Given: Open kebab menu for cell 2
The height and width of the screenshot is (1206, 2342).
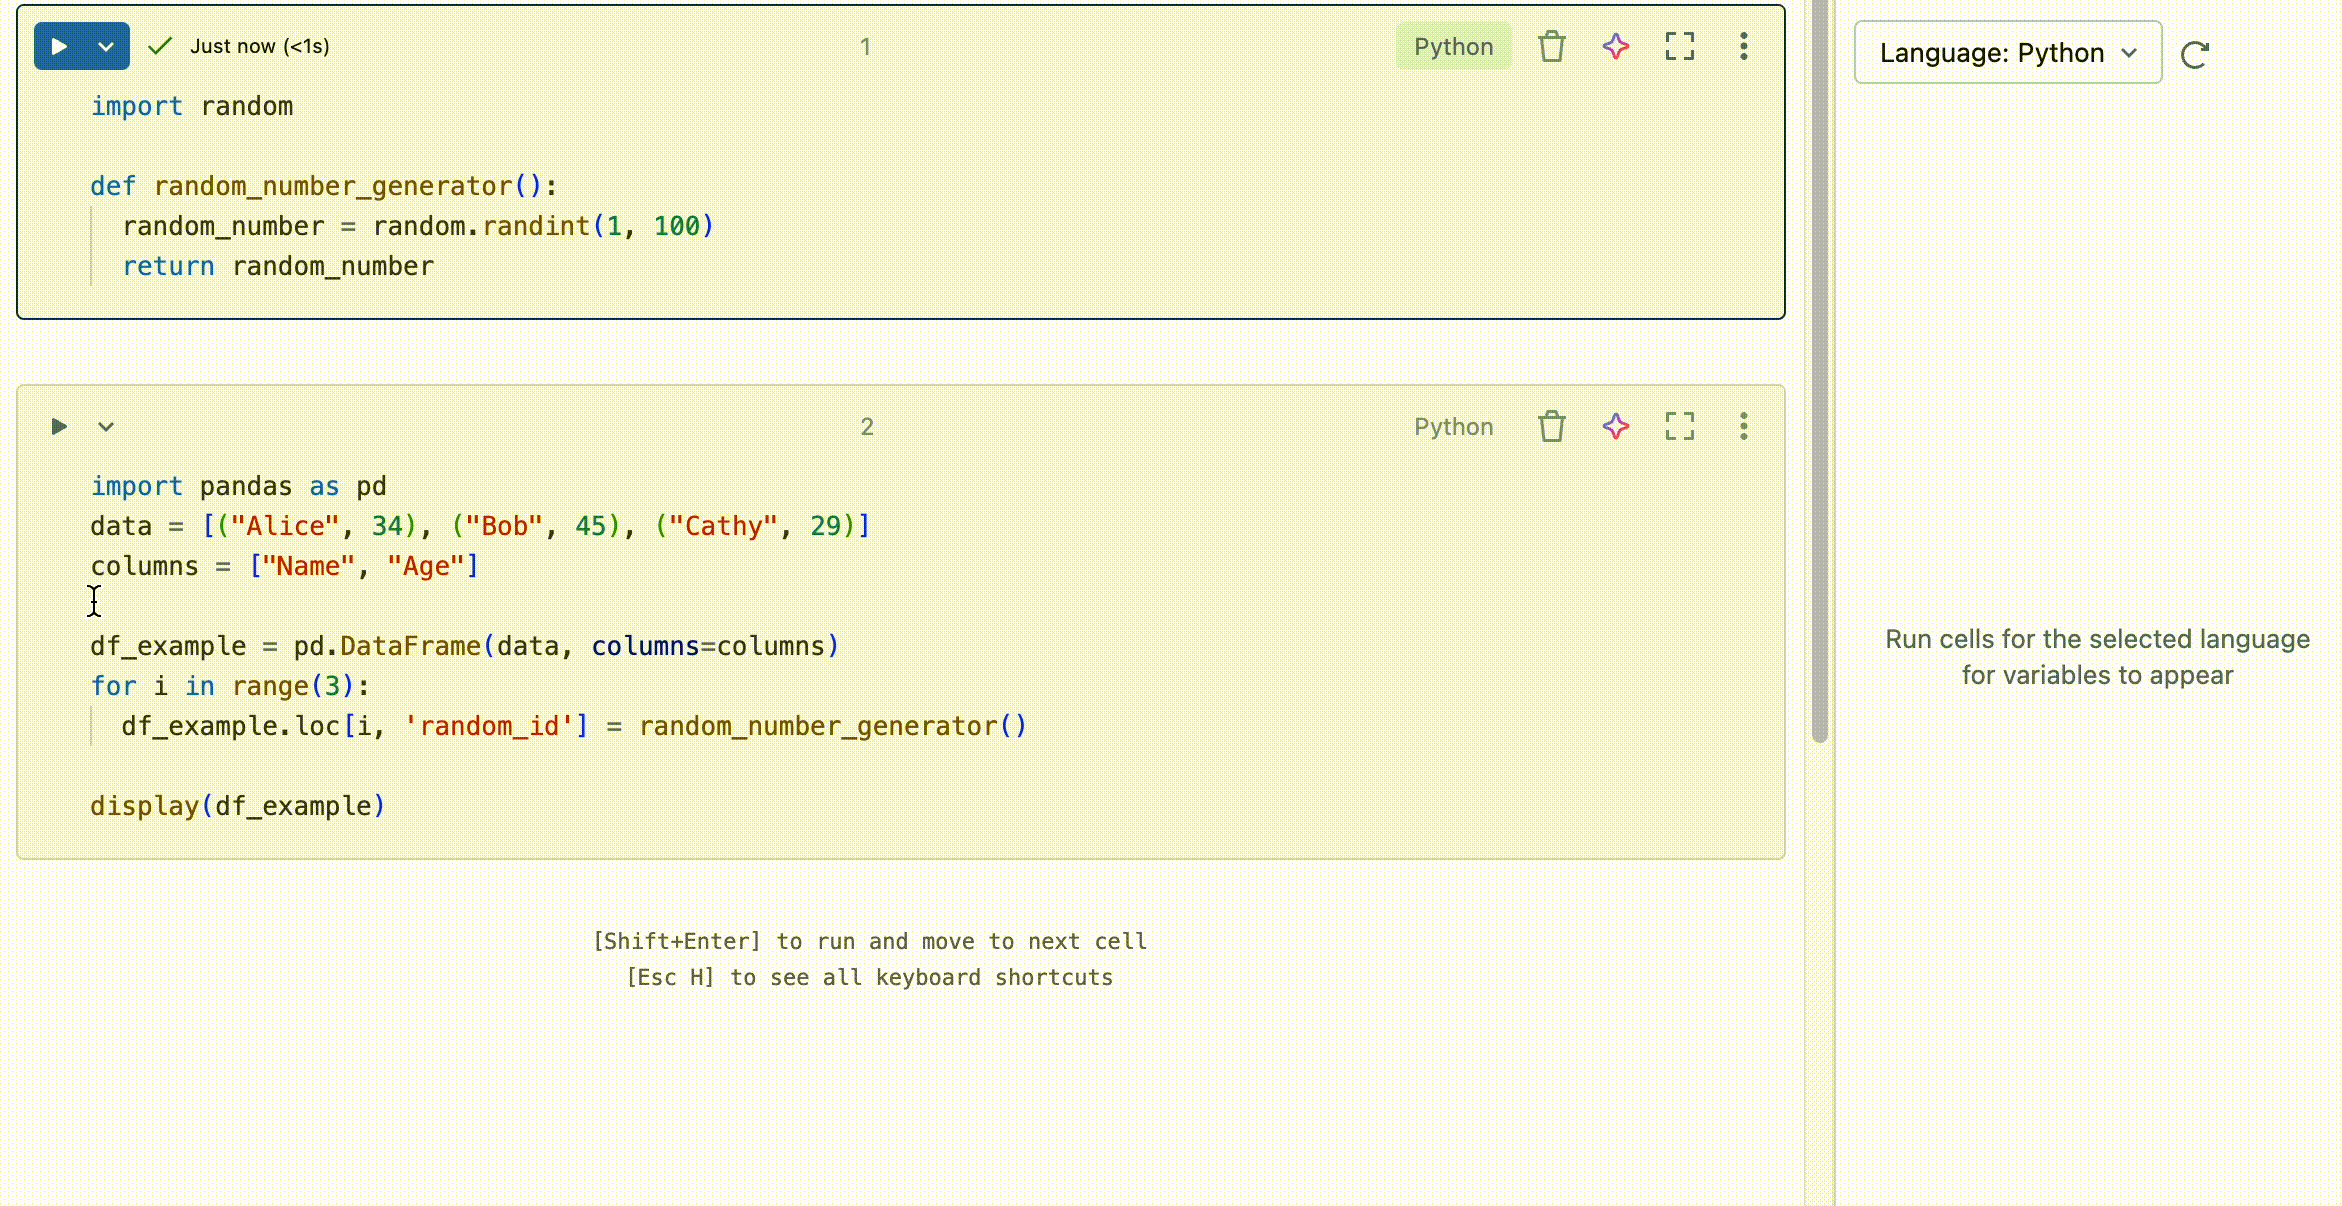Looking at the screenshot, I should coord(1743,426).
